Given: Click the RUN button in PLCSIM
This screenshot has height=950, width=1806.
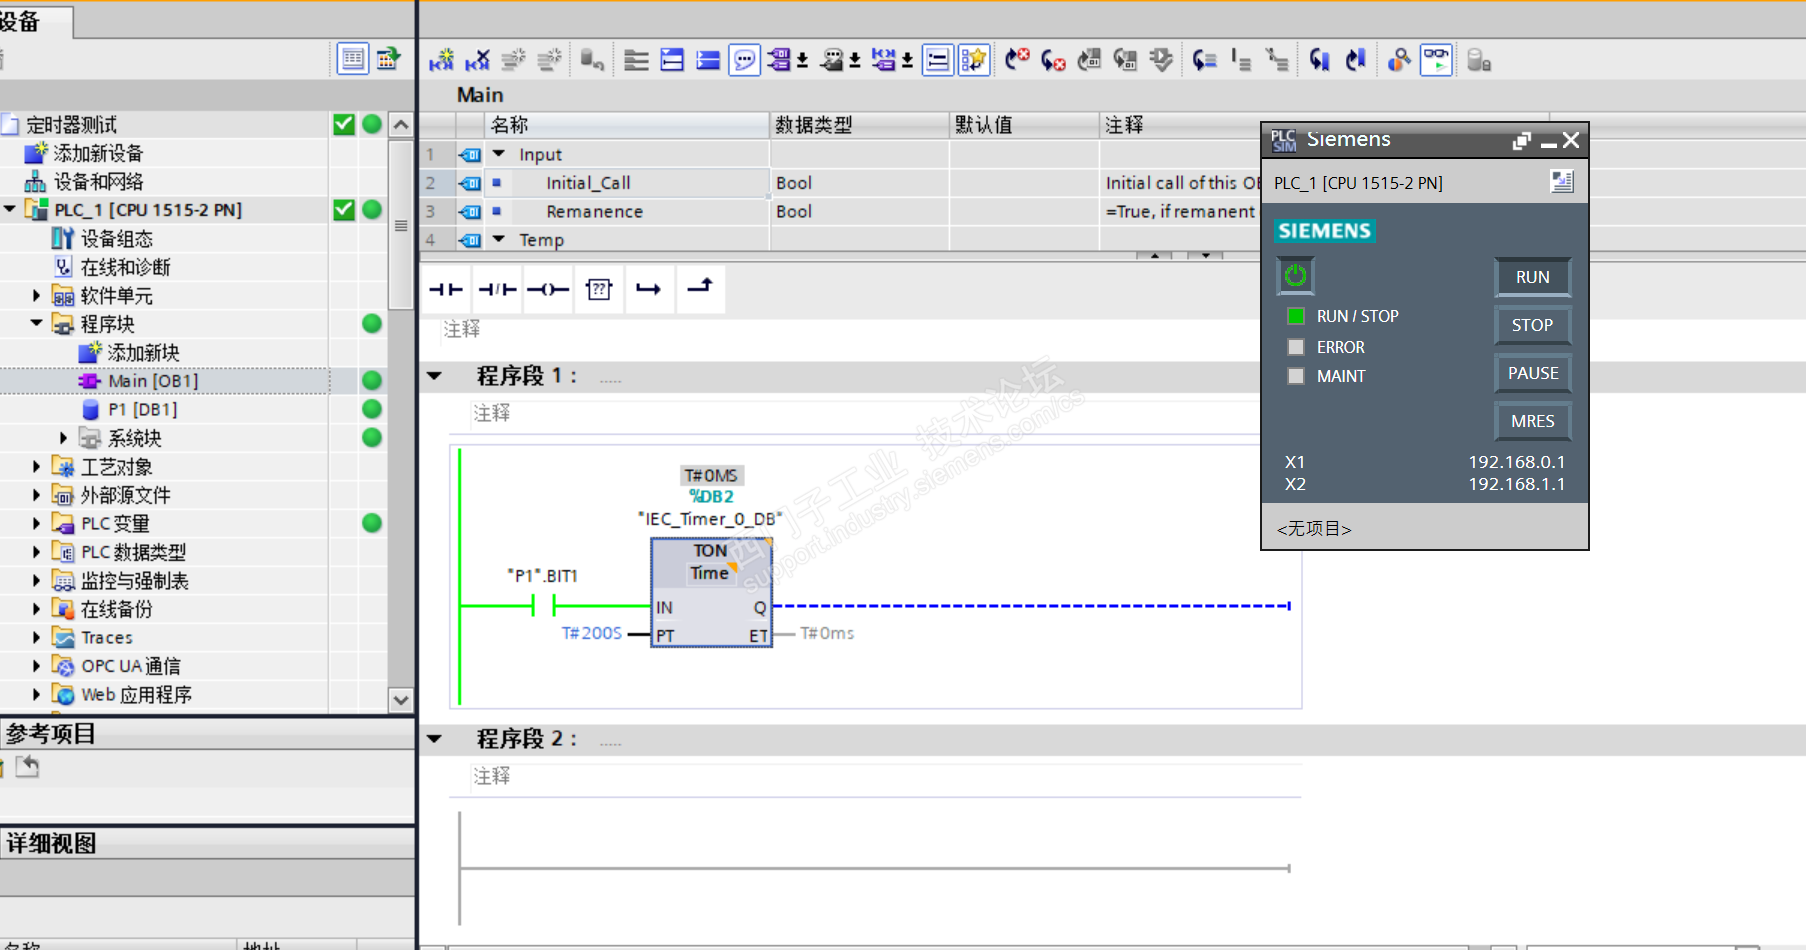Looking at the screenshot, I should click(x=1532, y=277).
